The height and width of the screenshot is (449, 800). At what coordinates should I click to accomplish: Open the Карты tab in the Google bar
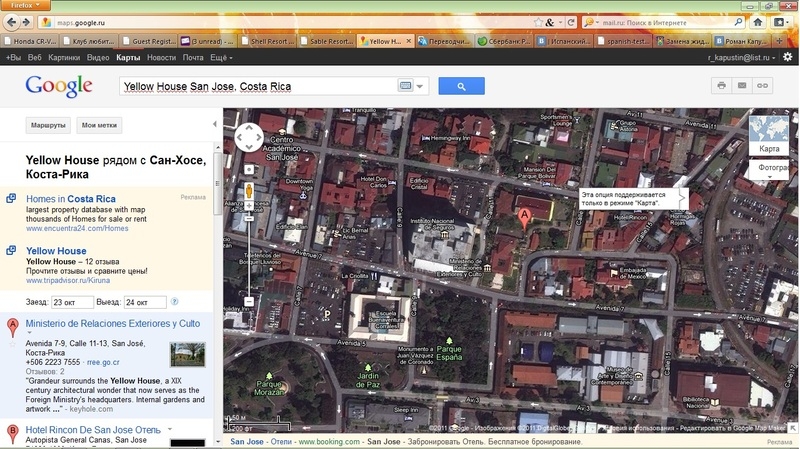[128, 58]
